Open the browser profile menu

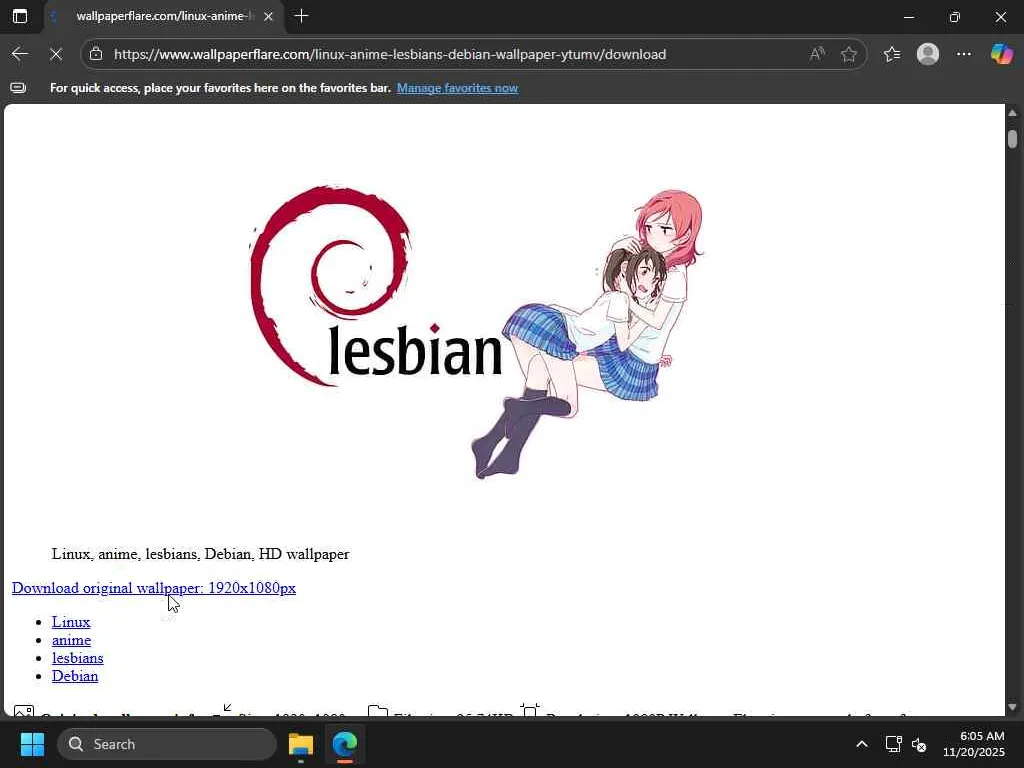[928, 54]
